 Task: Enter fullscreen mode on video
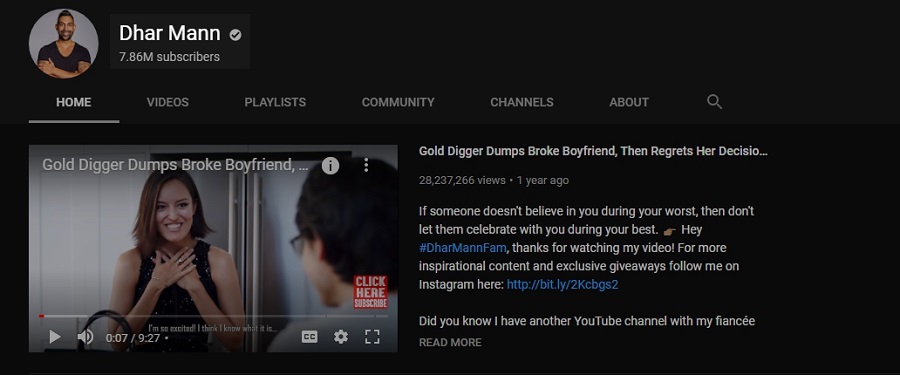pyautogui.click(x=373, y=337)
